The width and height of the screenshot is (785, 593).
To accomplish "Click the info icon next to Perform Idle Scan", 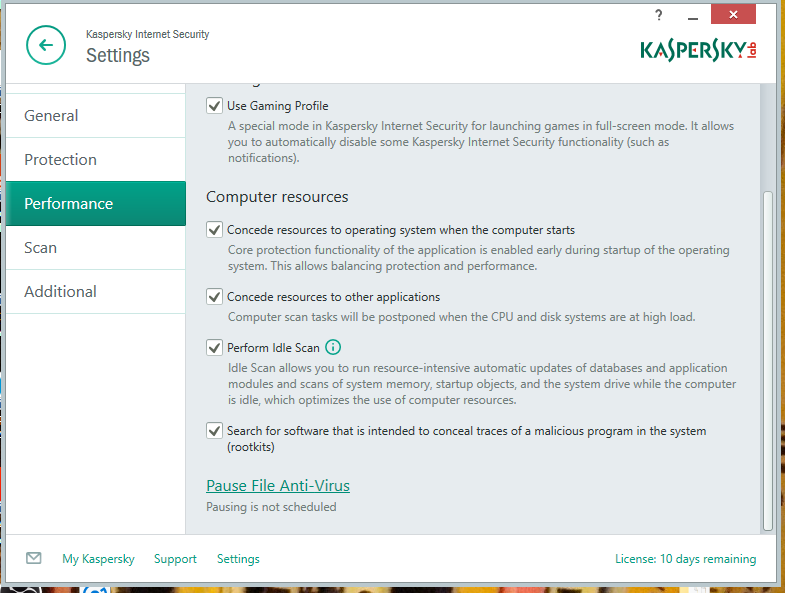I will (333, 347).
